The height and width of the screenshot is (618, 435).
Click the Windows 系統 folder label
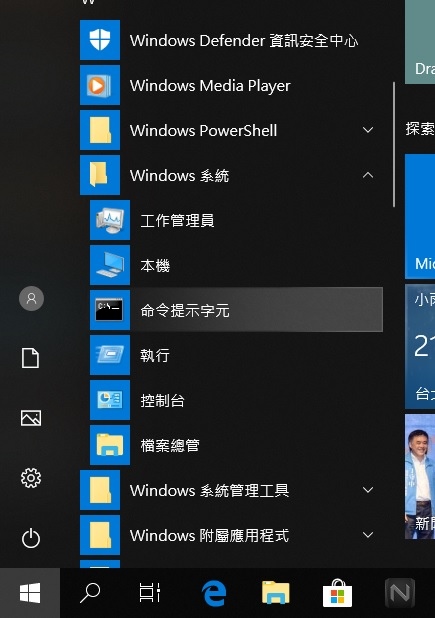click(x=179, y=175)
